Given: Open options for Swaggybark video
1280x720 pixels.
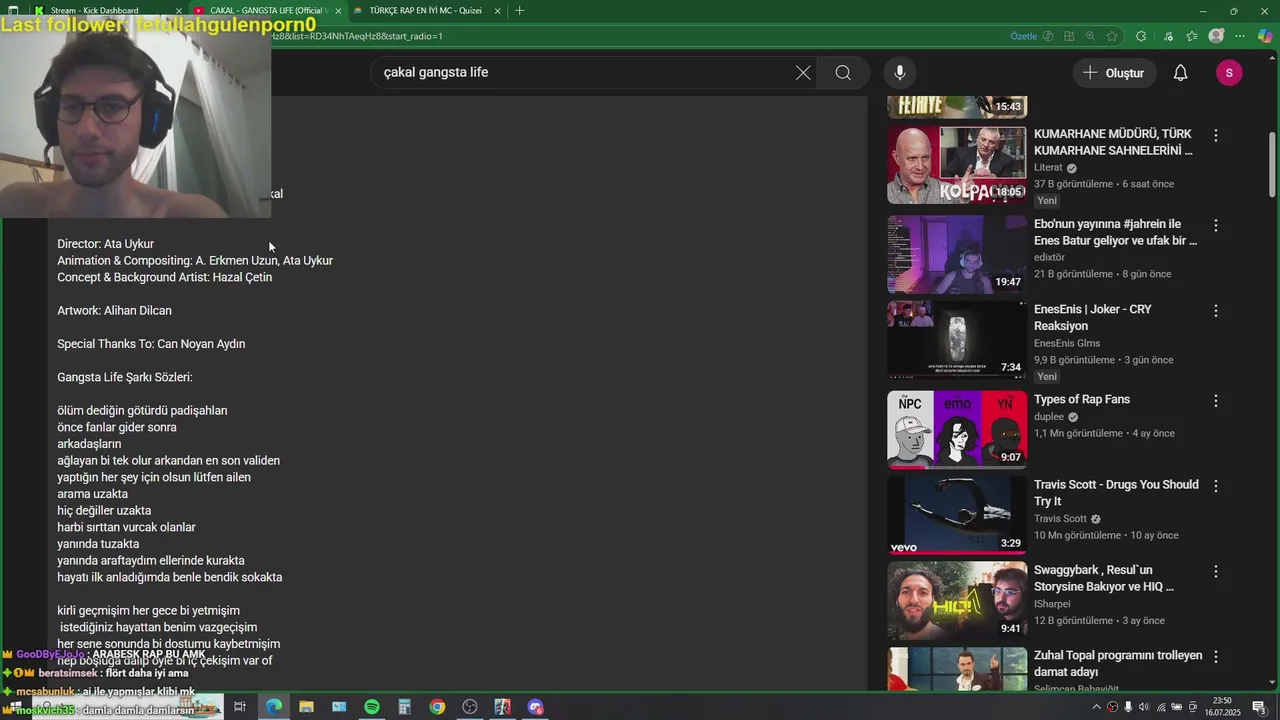Looking at the screenshot, I should [x=1216, y=572].
